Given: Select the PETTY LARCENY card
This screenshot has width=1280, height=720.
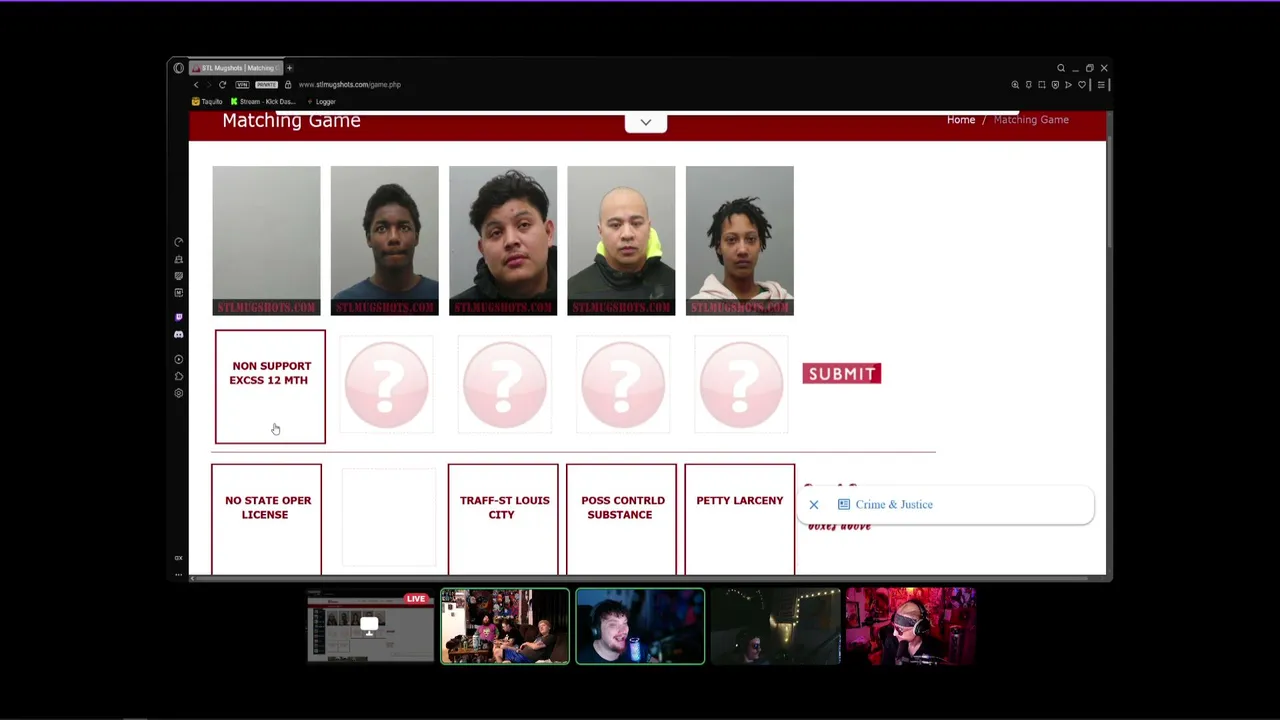Looking at the screenshot, I should (740, 519).
